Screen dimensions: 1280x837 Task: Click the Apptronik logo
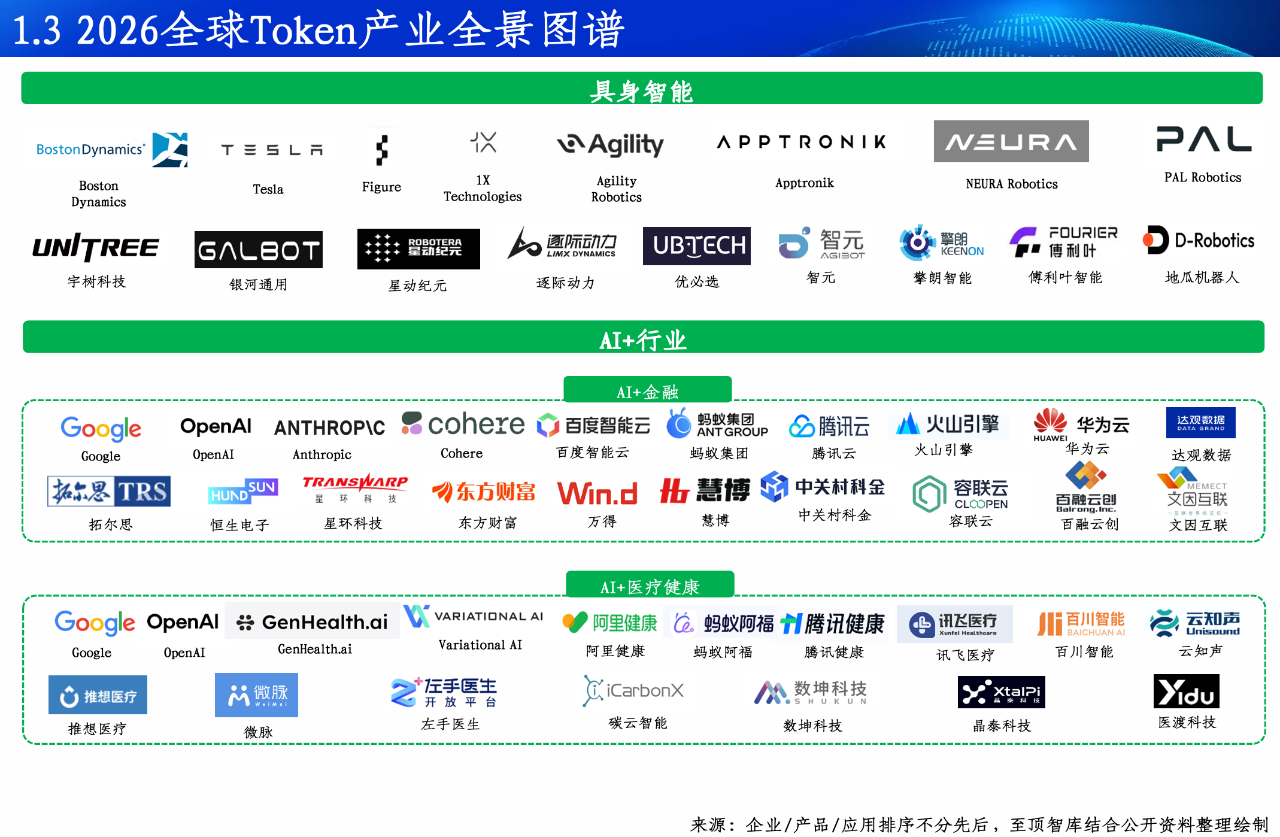click(801, 142)
